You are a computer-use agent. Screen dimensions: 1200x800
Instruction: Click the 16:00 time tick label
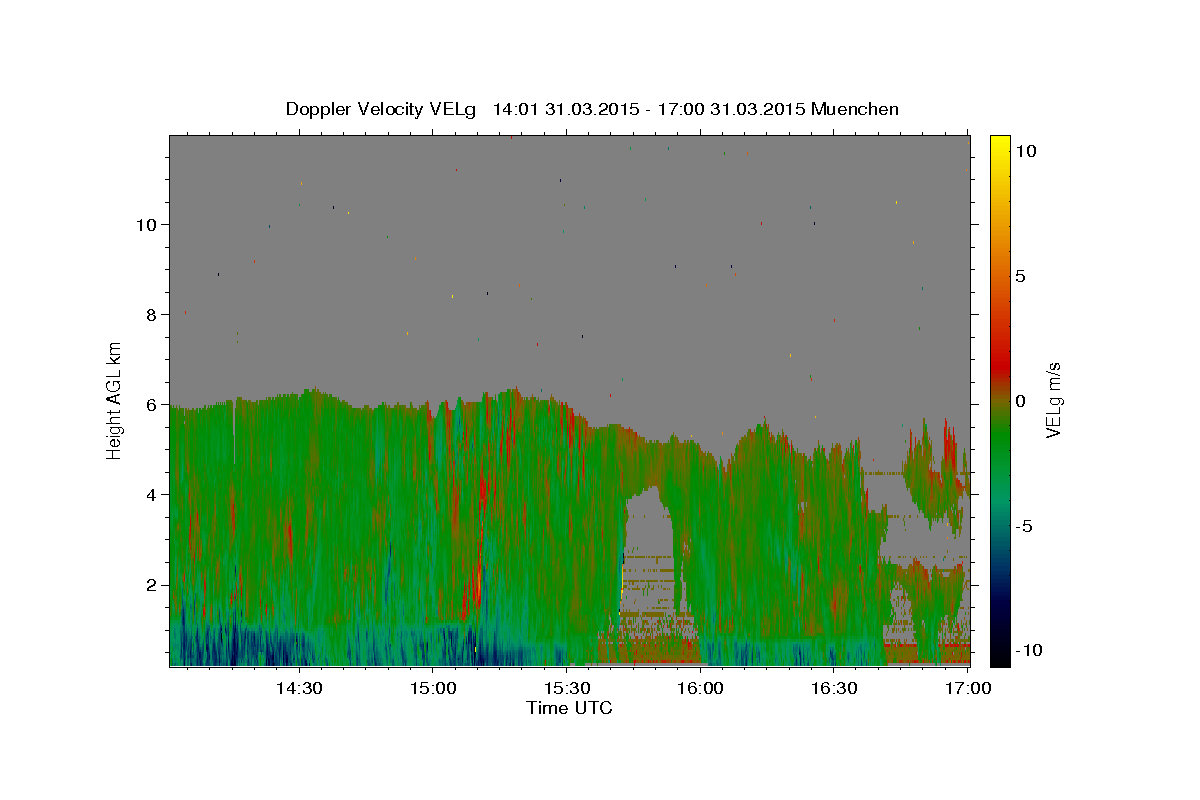[x=700, y=688]
